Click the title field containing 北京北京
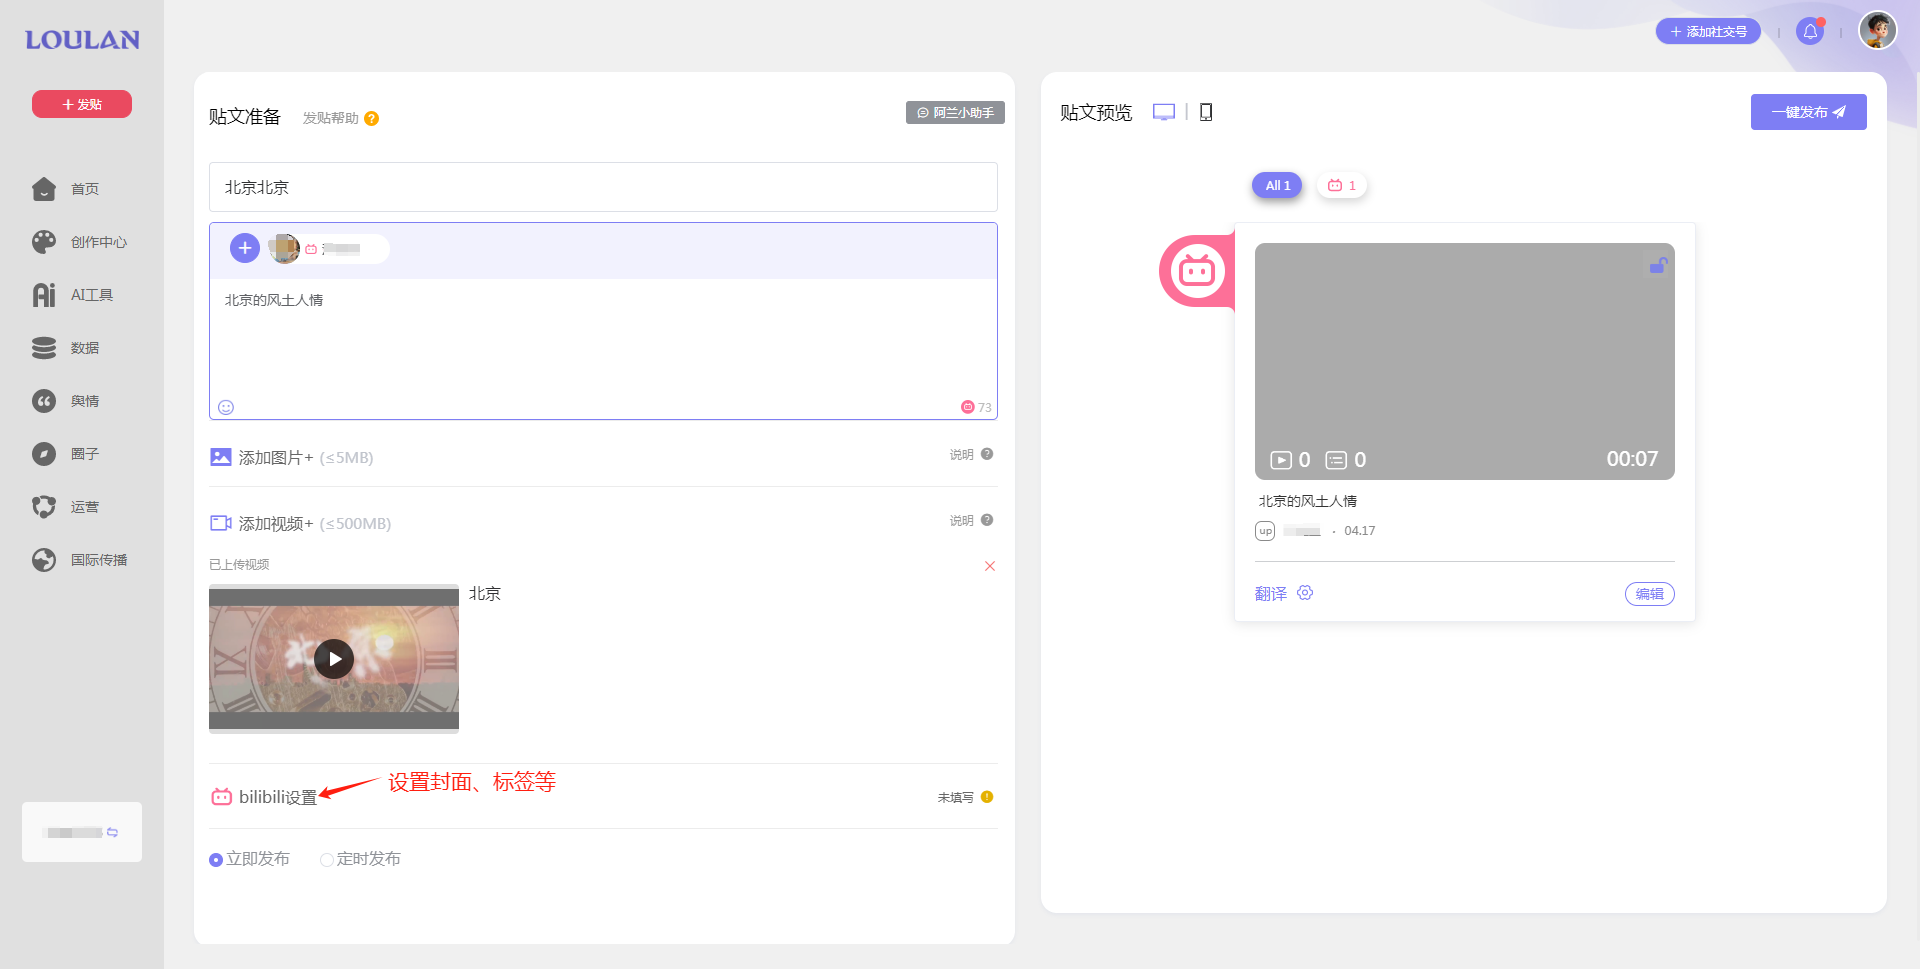This screenshot has width=1920, height=969. point(603,187)
